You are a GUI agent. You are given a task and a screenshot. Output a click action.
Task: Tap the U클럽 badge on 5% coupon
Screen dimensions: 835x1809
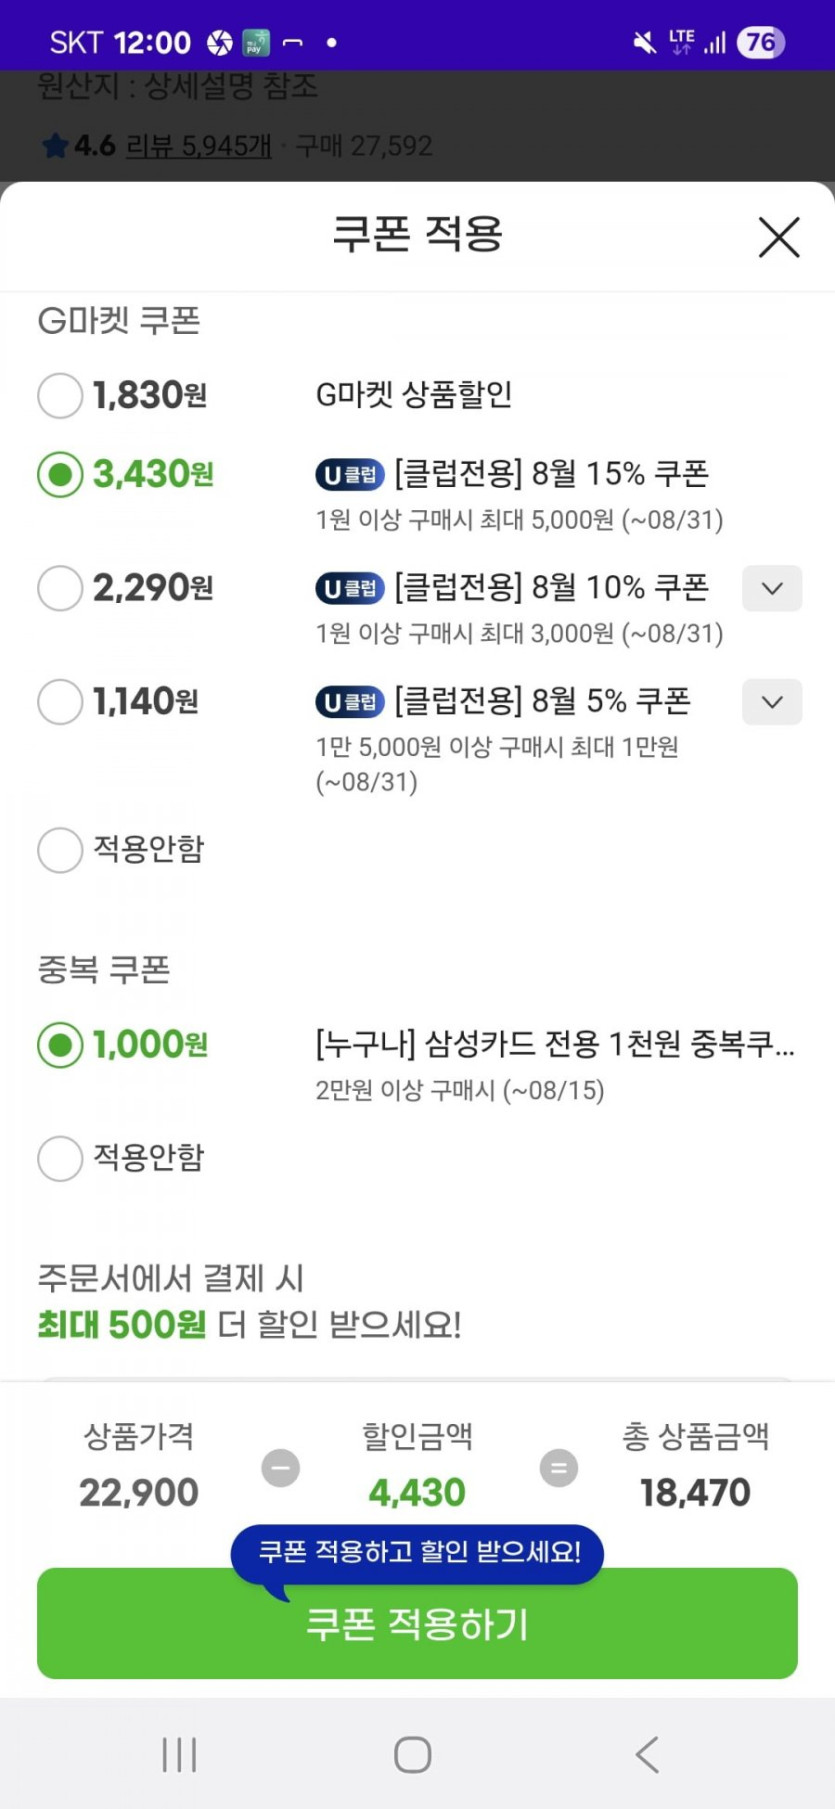(x=350, y=703)
